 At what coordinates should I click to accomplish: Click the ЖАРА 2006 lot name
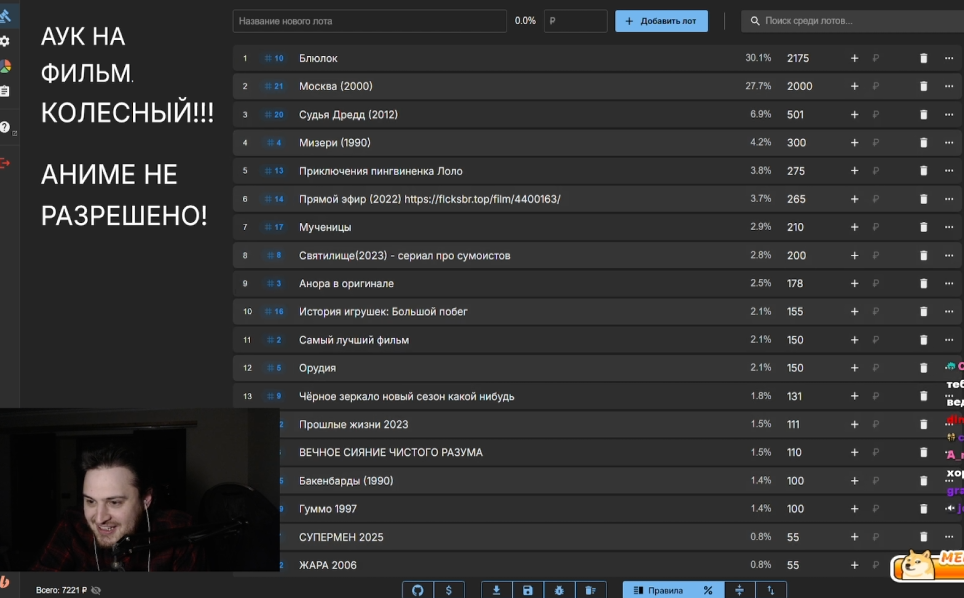[x=328, y=565]
